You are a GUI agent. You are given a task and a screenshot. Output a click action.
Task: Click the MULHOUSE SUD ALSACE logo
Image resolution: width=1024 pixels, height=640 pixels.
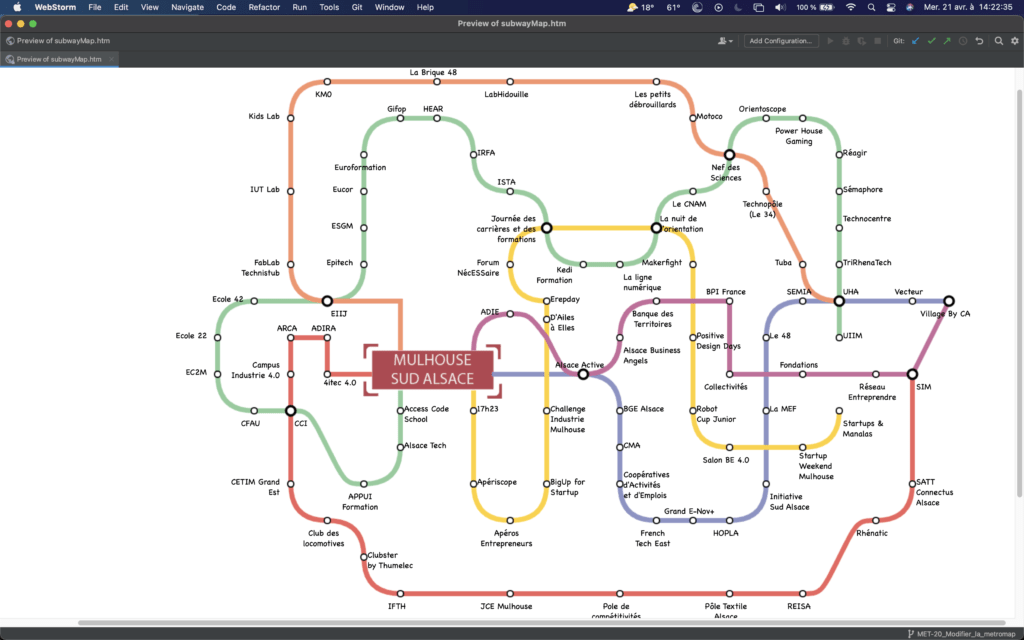coord(432,370)
